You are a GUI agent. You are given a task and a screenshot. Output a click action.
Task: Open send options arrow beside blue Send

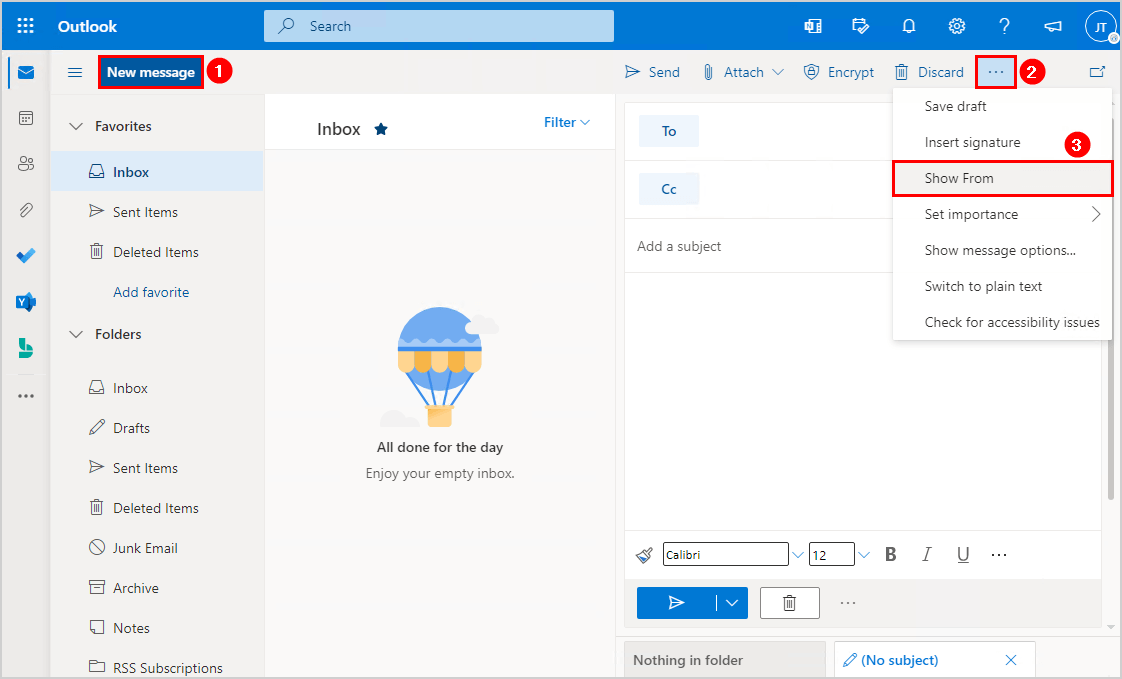coord(732,602)
